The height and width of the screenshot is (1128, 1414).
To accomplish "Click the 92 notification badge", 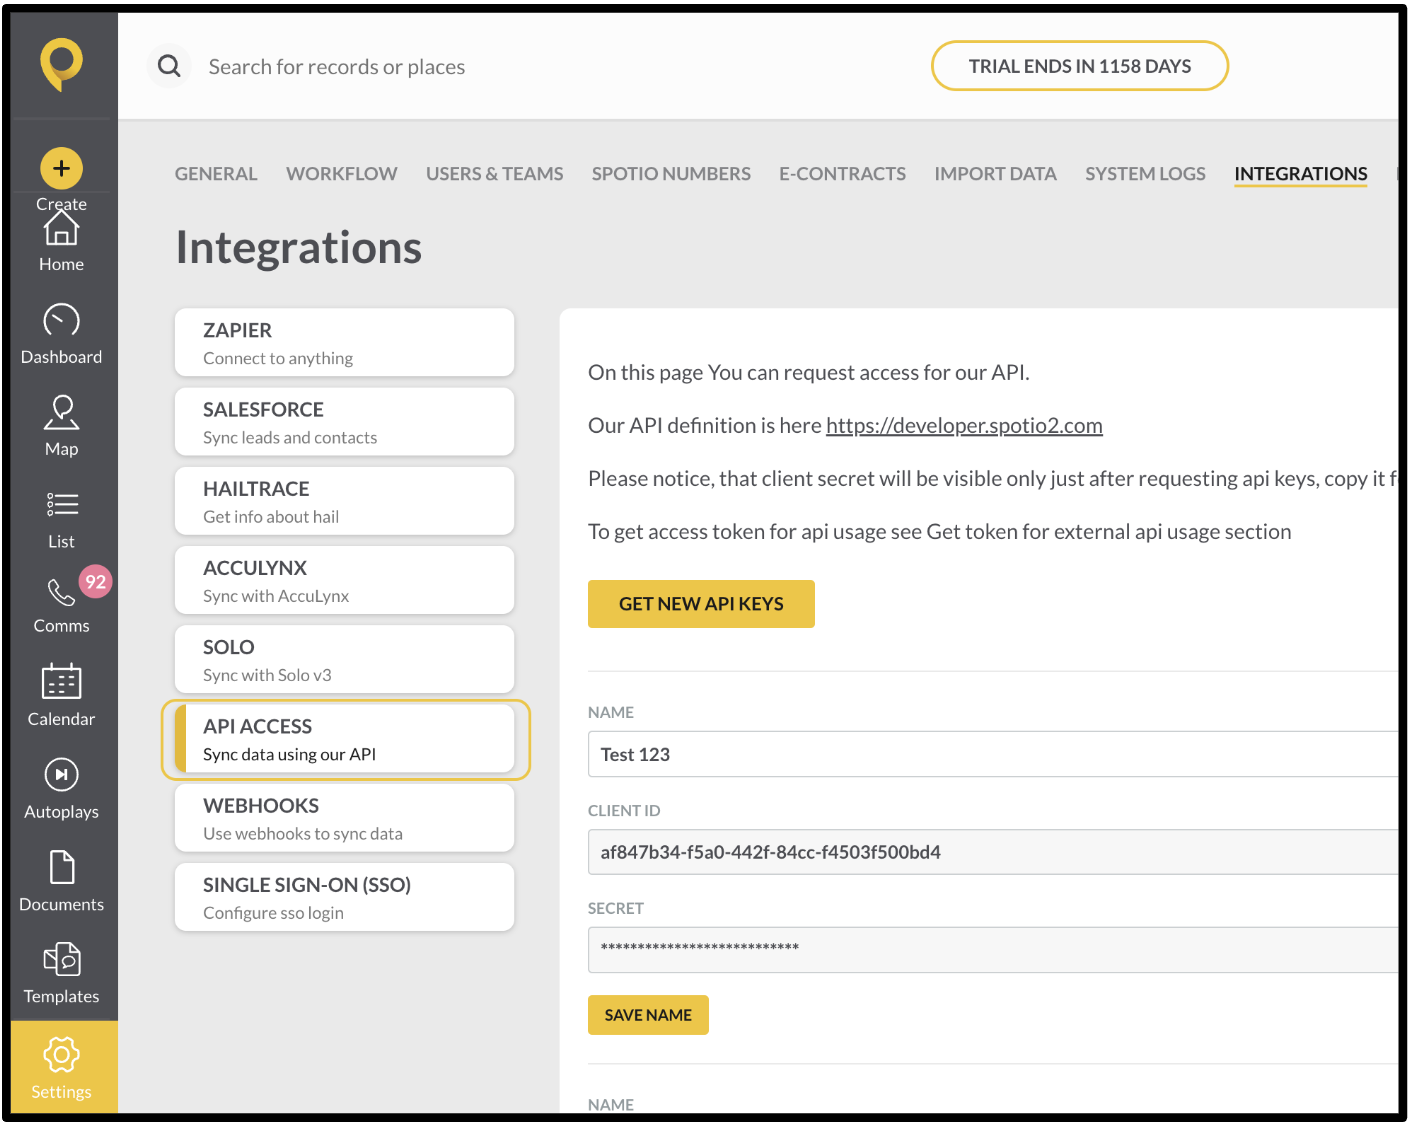I will tap(95, 582).
